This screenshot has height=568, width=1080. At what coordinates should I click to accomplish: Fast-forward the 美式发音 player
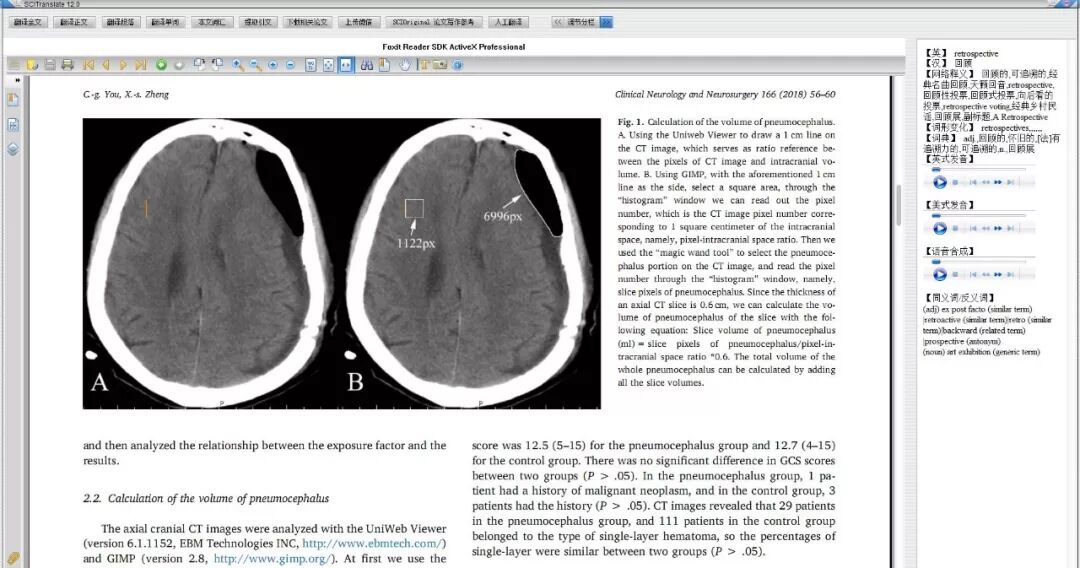click(997, 229)
